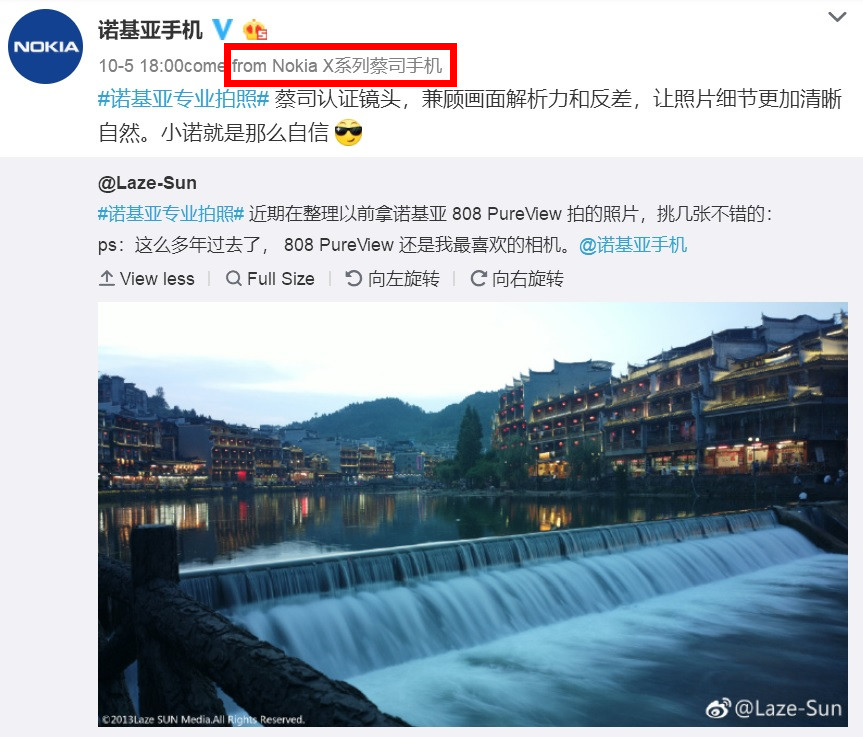Click the blue verified V badge
This screenshot has height=737, width=863.
pos(223,29)
